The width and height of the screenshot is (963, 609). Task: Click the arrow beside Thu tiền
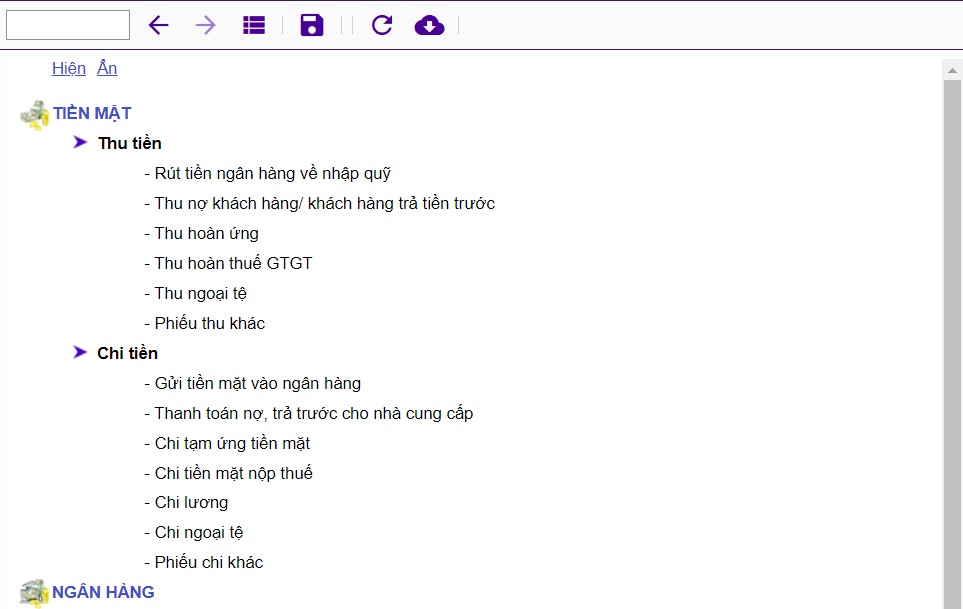80,142
